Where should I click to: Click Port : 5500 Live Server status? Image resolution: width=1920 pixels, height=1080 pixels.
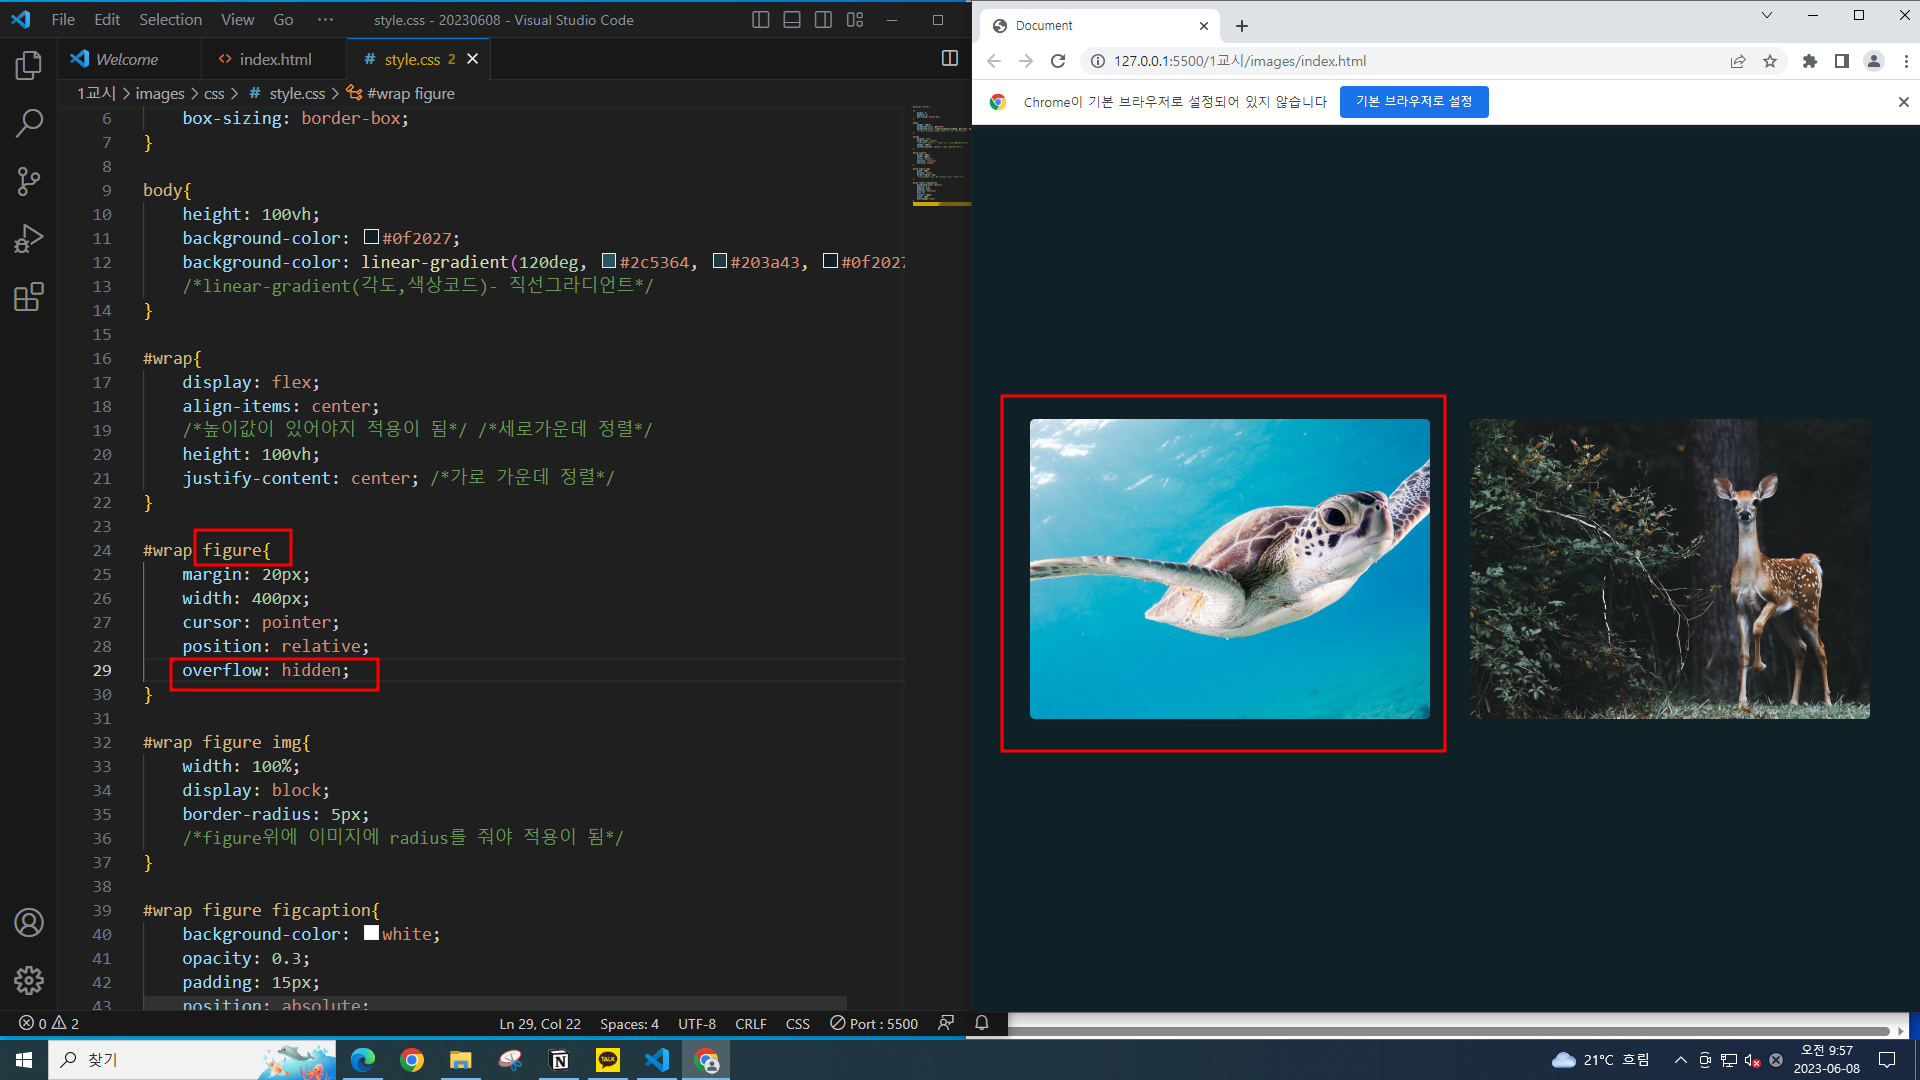click(874, 1023)
